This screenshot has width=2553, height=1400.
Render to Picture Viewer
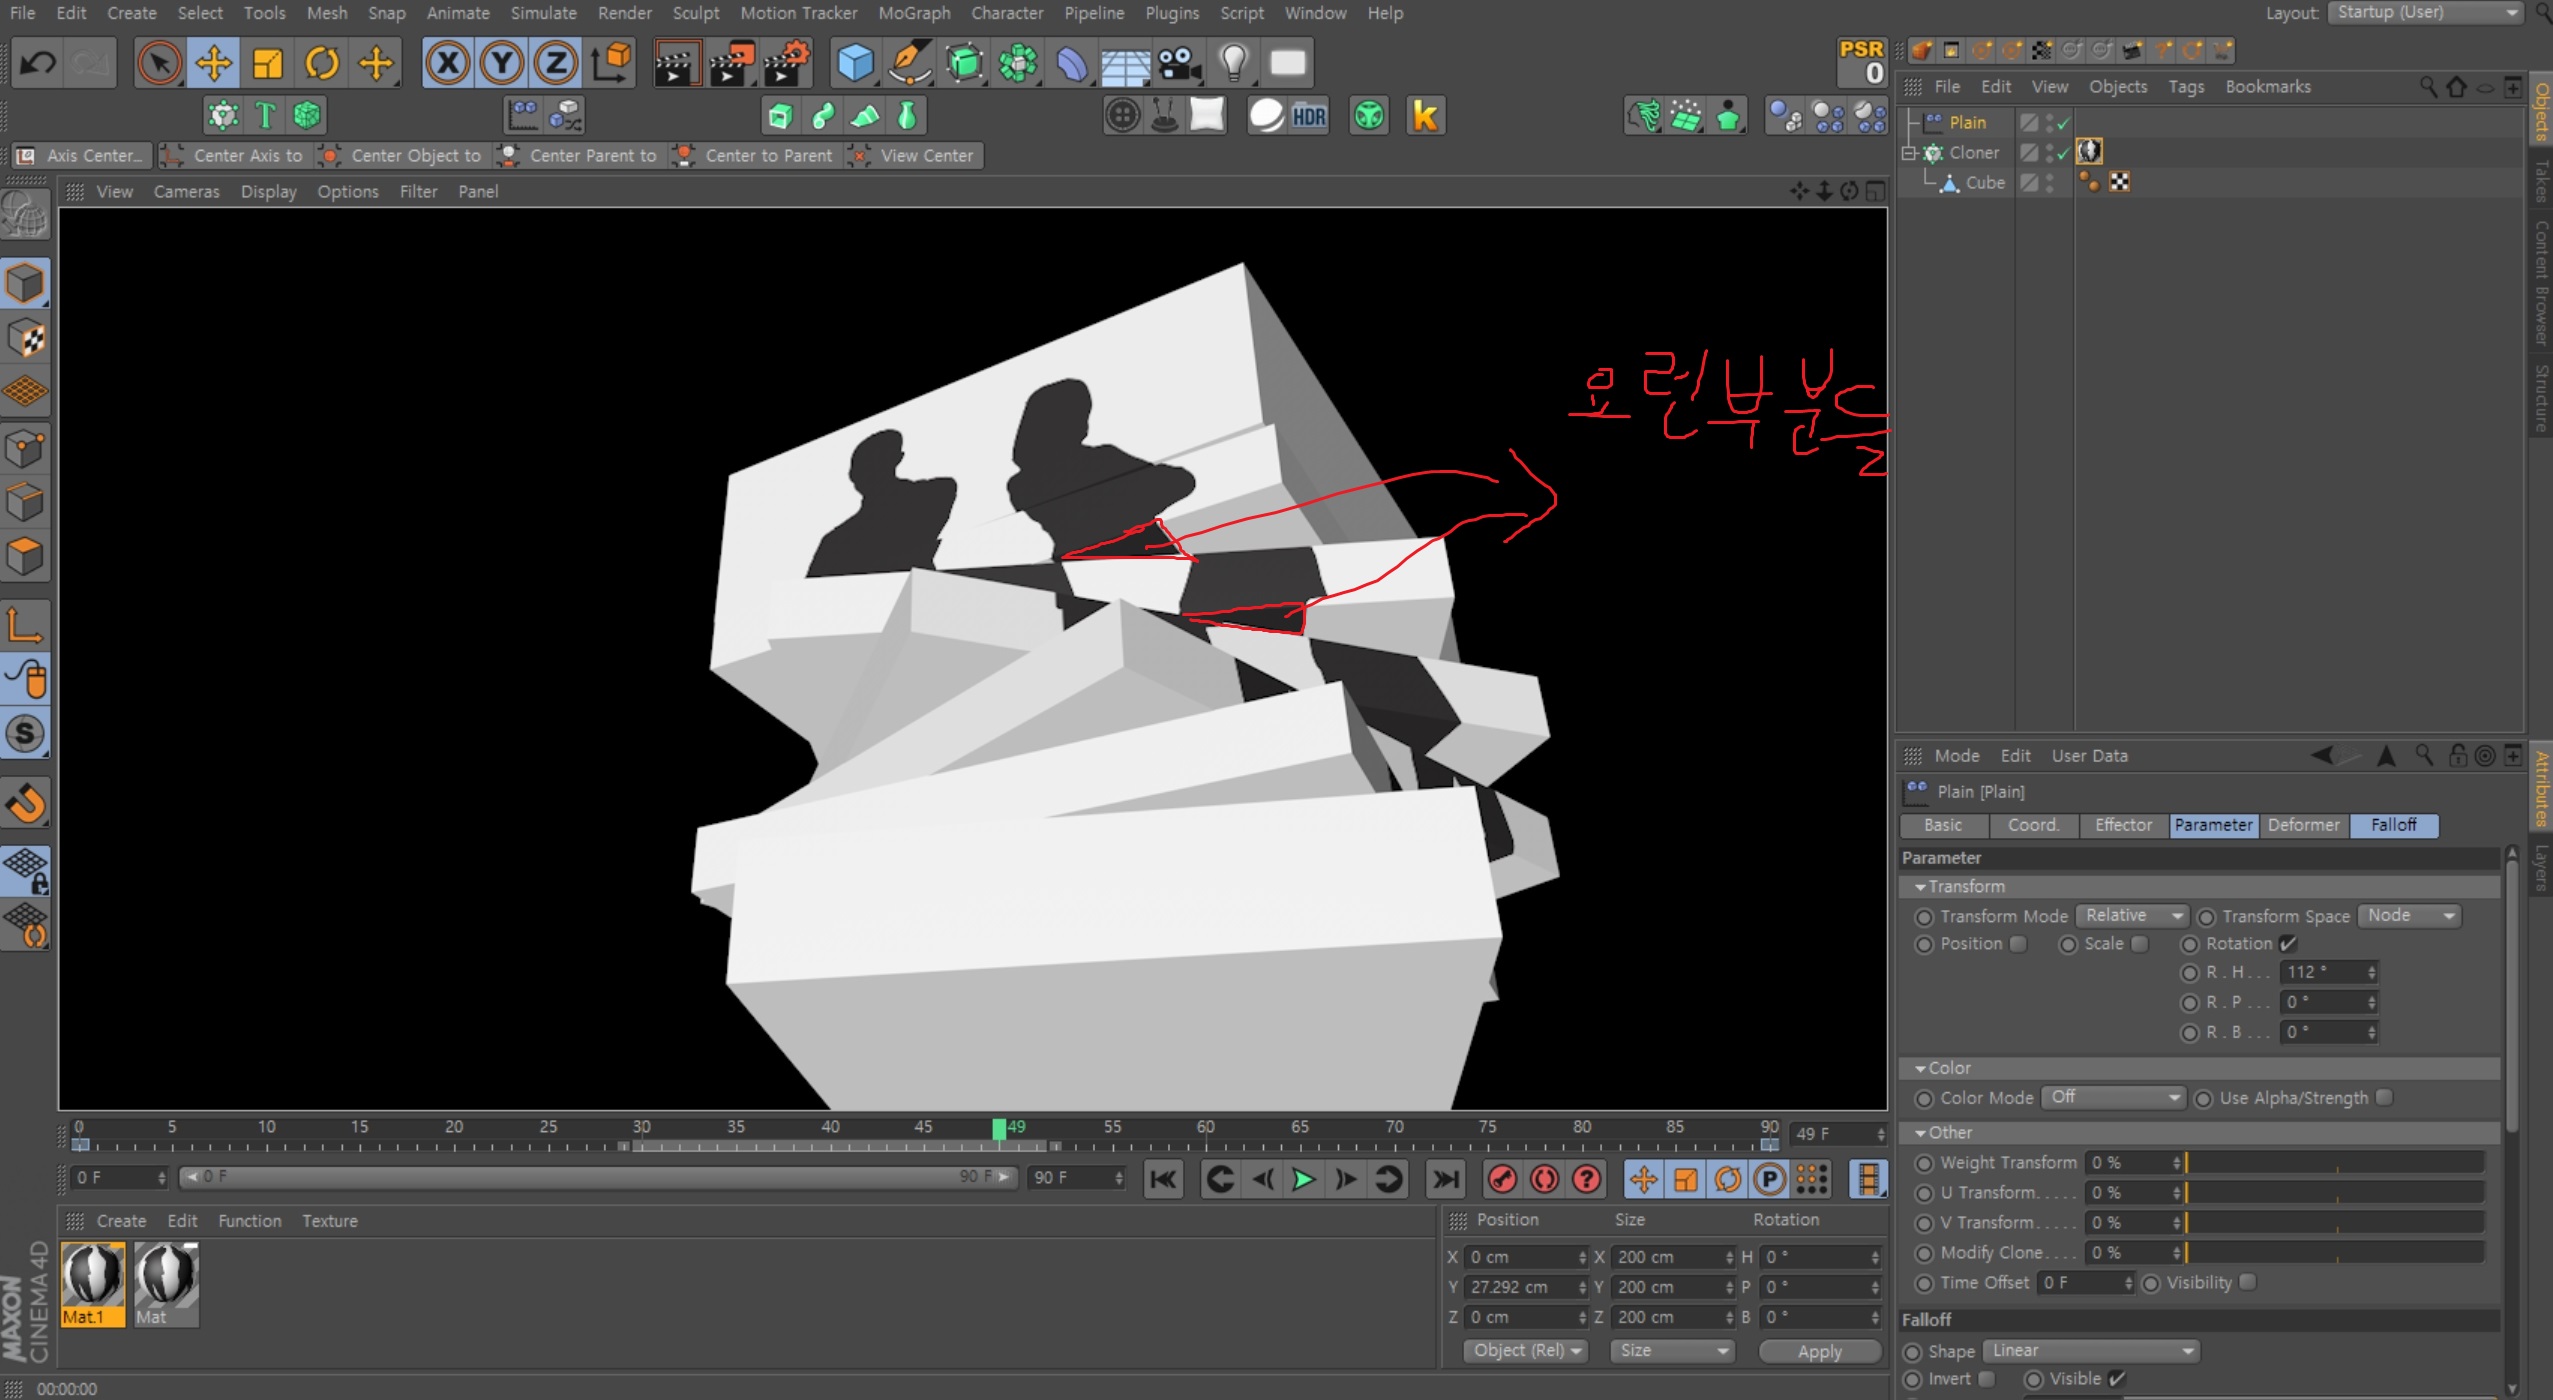click(x=732, y=63)
